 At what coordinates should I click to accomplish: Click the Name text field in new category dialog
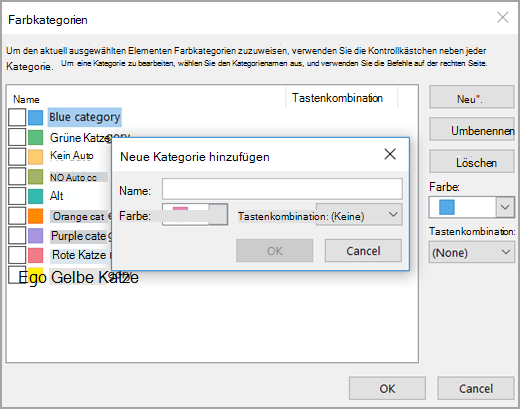pos(282,189)
